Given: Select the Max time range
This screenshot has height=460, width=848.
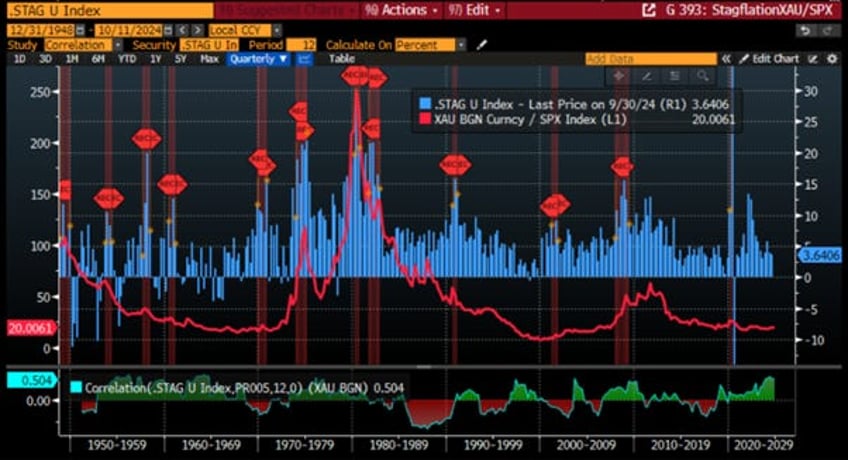Looking at the screenshot, I should pyautogui.click(x=209, y=59).
